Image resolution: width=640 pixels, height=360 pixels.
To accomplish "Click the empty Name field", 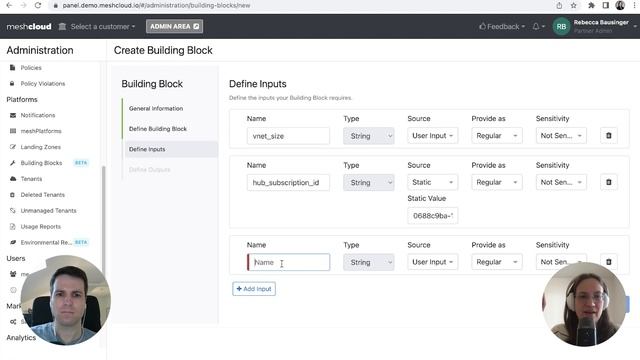I will coord(288,262).
